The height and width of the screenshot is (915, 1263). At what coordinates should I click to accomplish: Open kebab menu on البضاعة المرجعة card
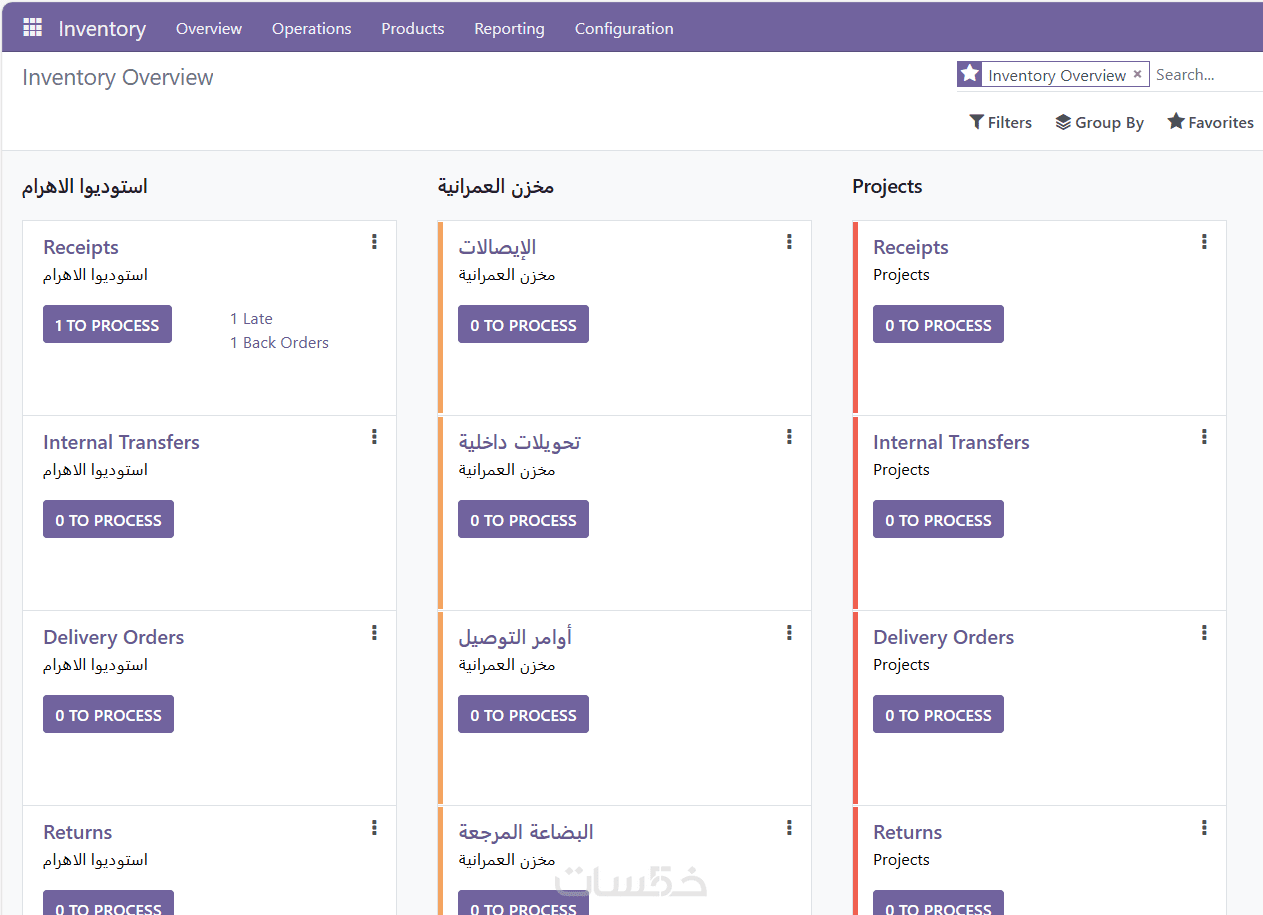click(x=789, y=827)
